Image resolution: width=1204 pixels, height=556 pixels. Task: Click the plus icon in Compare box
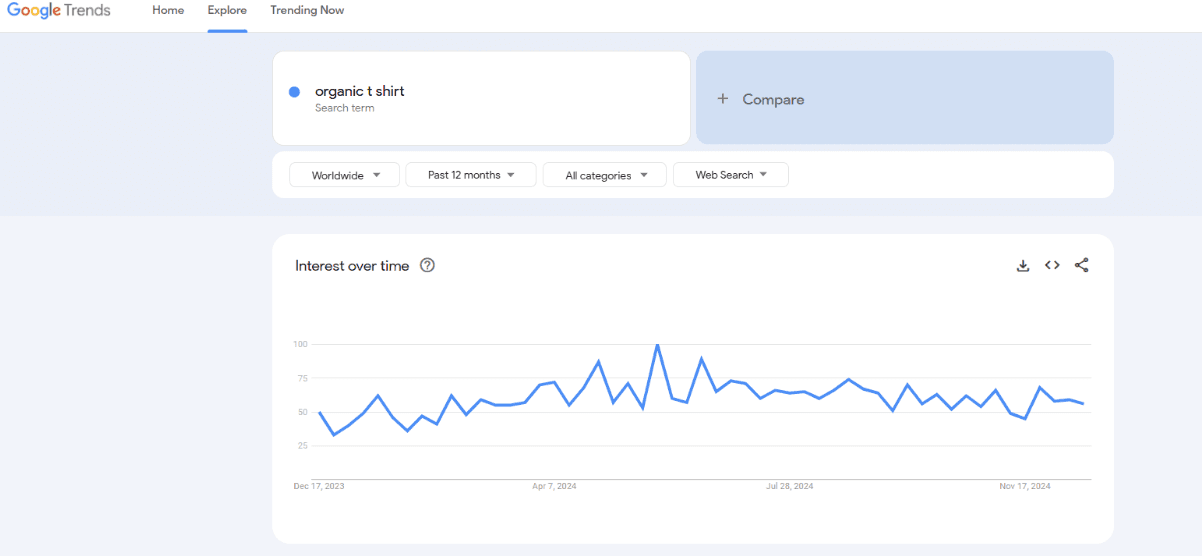(x=723, y=99)
